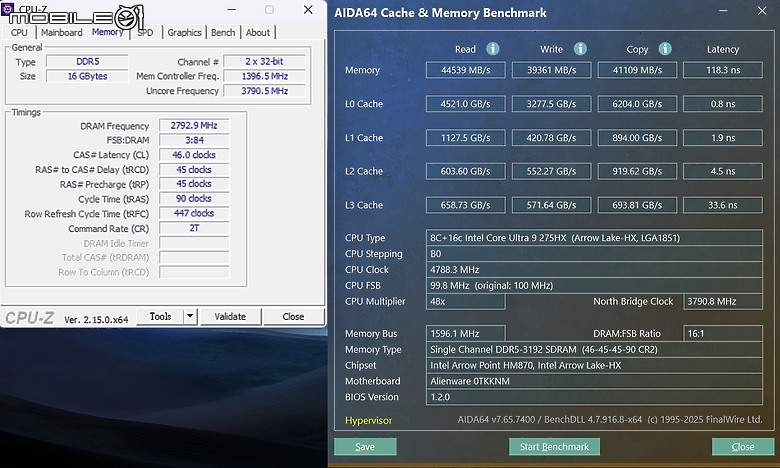Click the L3 Cache Write value 571.64 GB/s

(x=552, y=205)
